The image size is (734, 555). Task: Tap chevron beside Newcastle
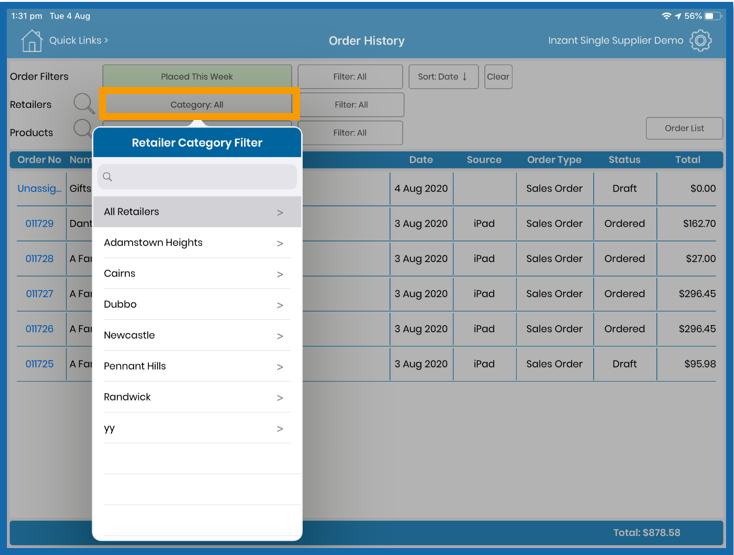click(x=280, y=336)
